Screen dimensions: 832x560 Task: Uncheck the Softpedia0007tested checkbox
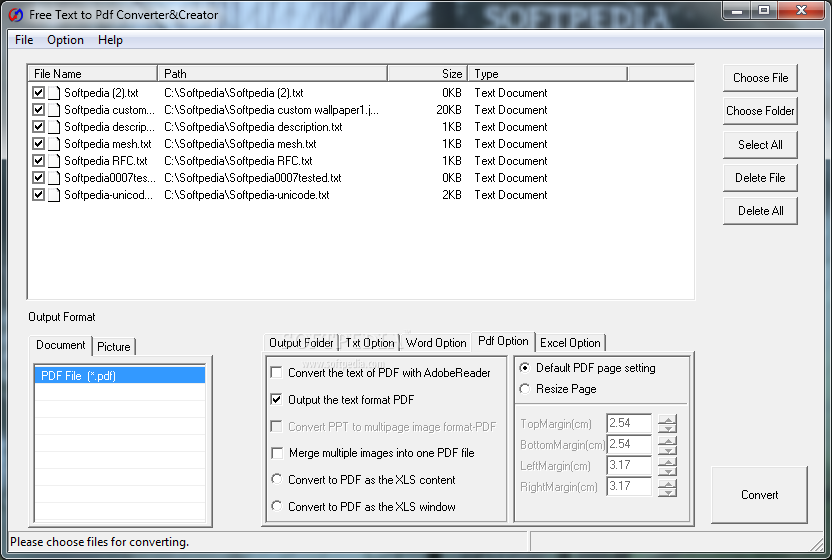pyautogui.click(x=38, y=177)
